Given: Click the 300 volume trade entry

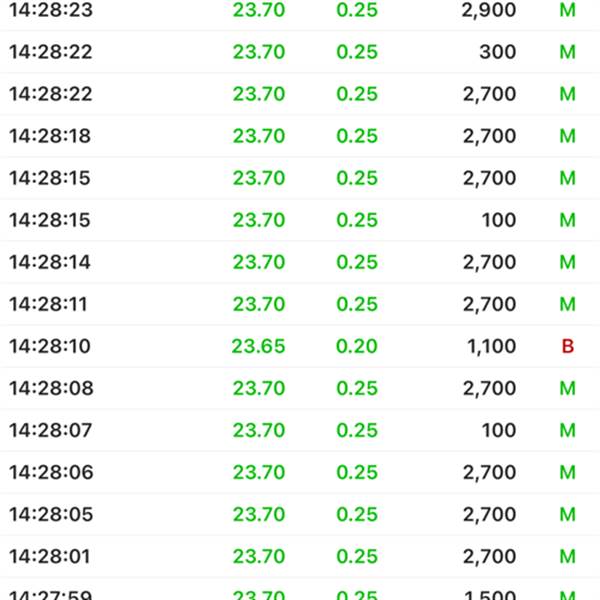Looking at the screenshot, I should 497,52.
